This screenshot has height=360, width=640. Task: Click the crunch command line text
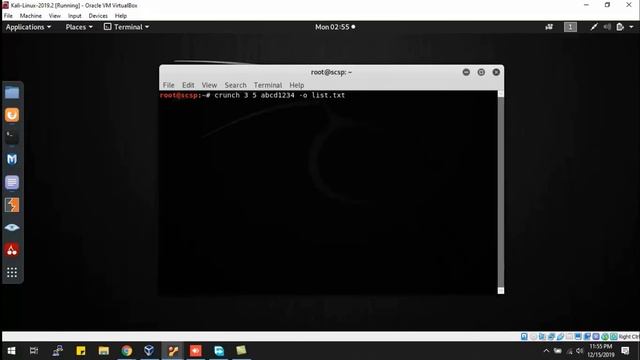click(x=280, y=95)
